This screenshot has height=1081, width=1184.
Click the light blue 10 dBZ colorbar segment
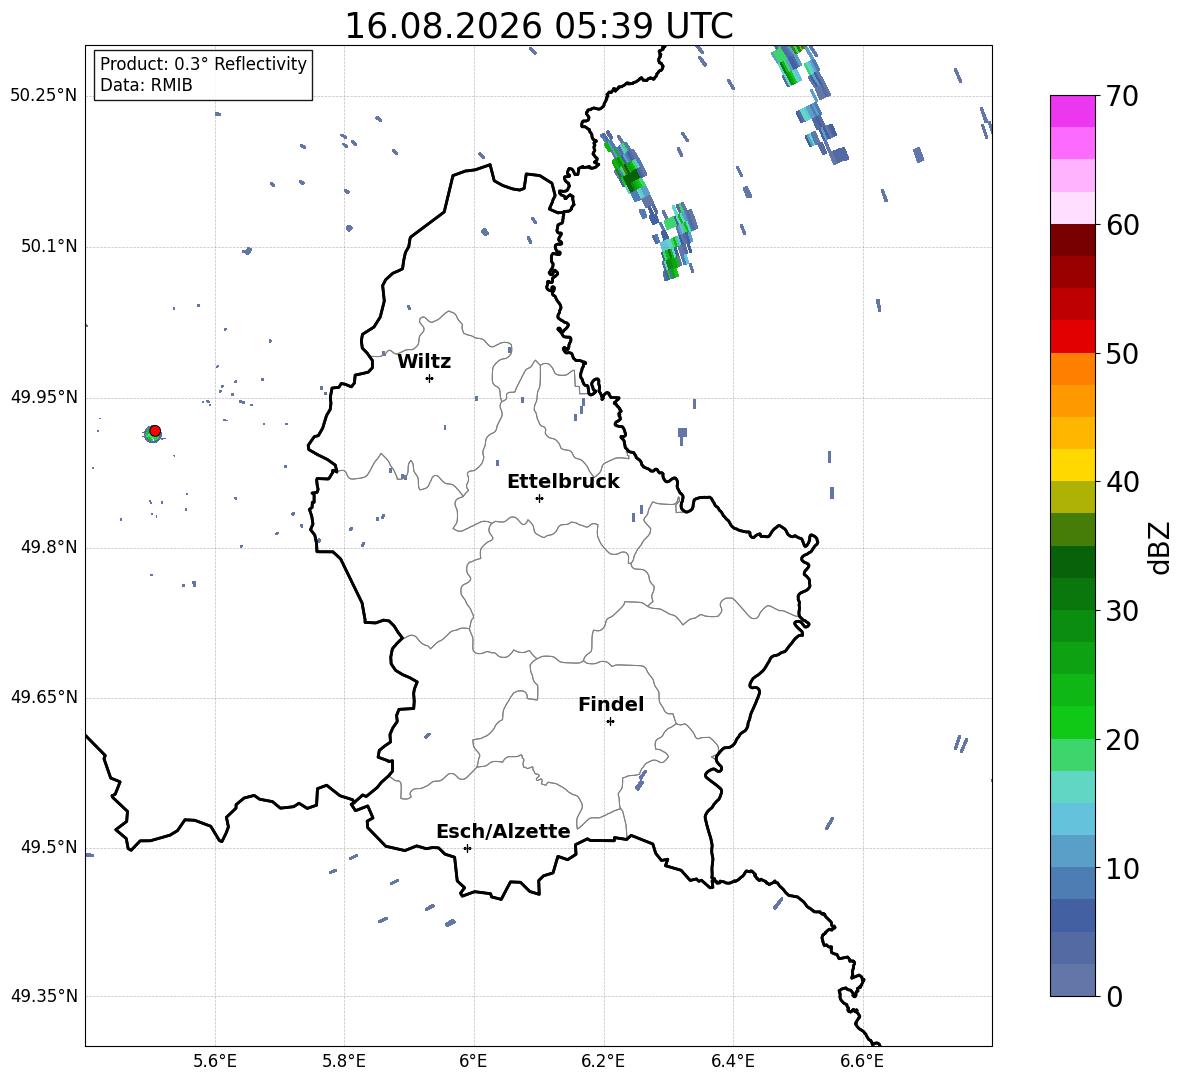[x=1072, y=851]
